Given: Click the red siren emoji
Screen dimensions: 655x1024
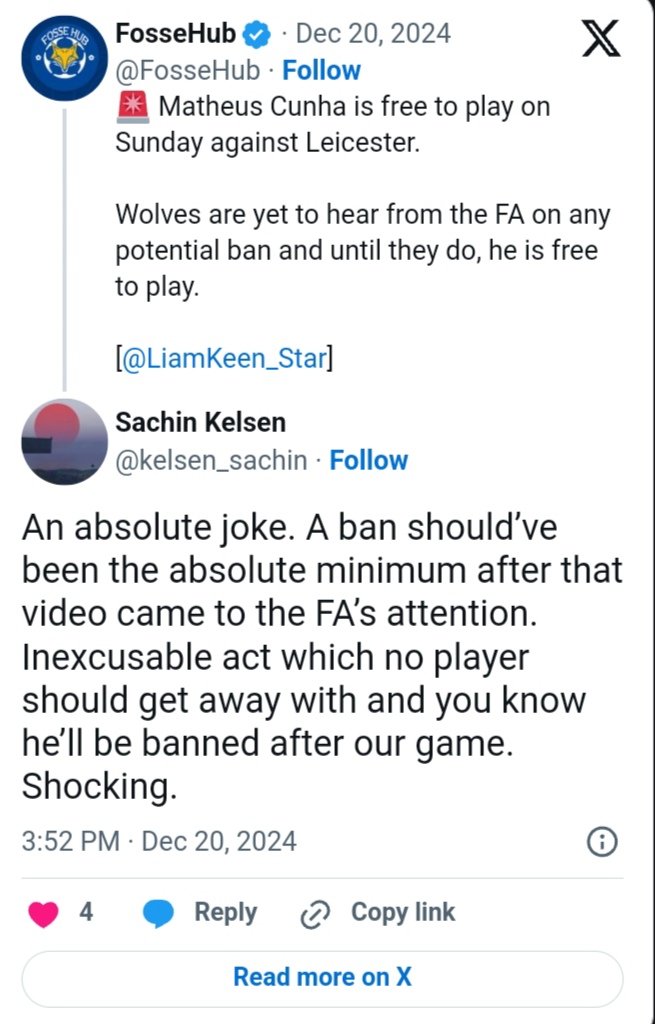Looking at the screenshot, I should point(132,106).
